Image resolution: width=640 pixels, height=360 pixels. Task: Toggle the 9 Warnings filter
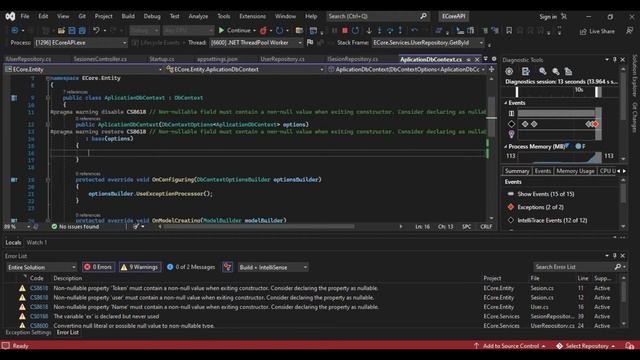point(140,267)
